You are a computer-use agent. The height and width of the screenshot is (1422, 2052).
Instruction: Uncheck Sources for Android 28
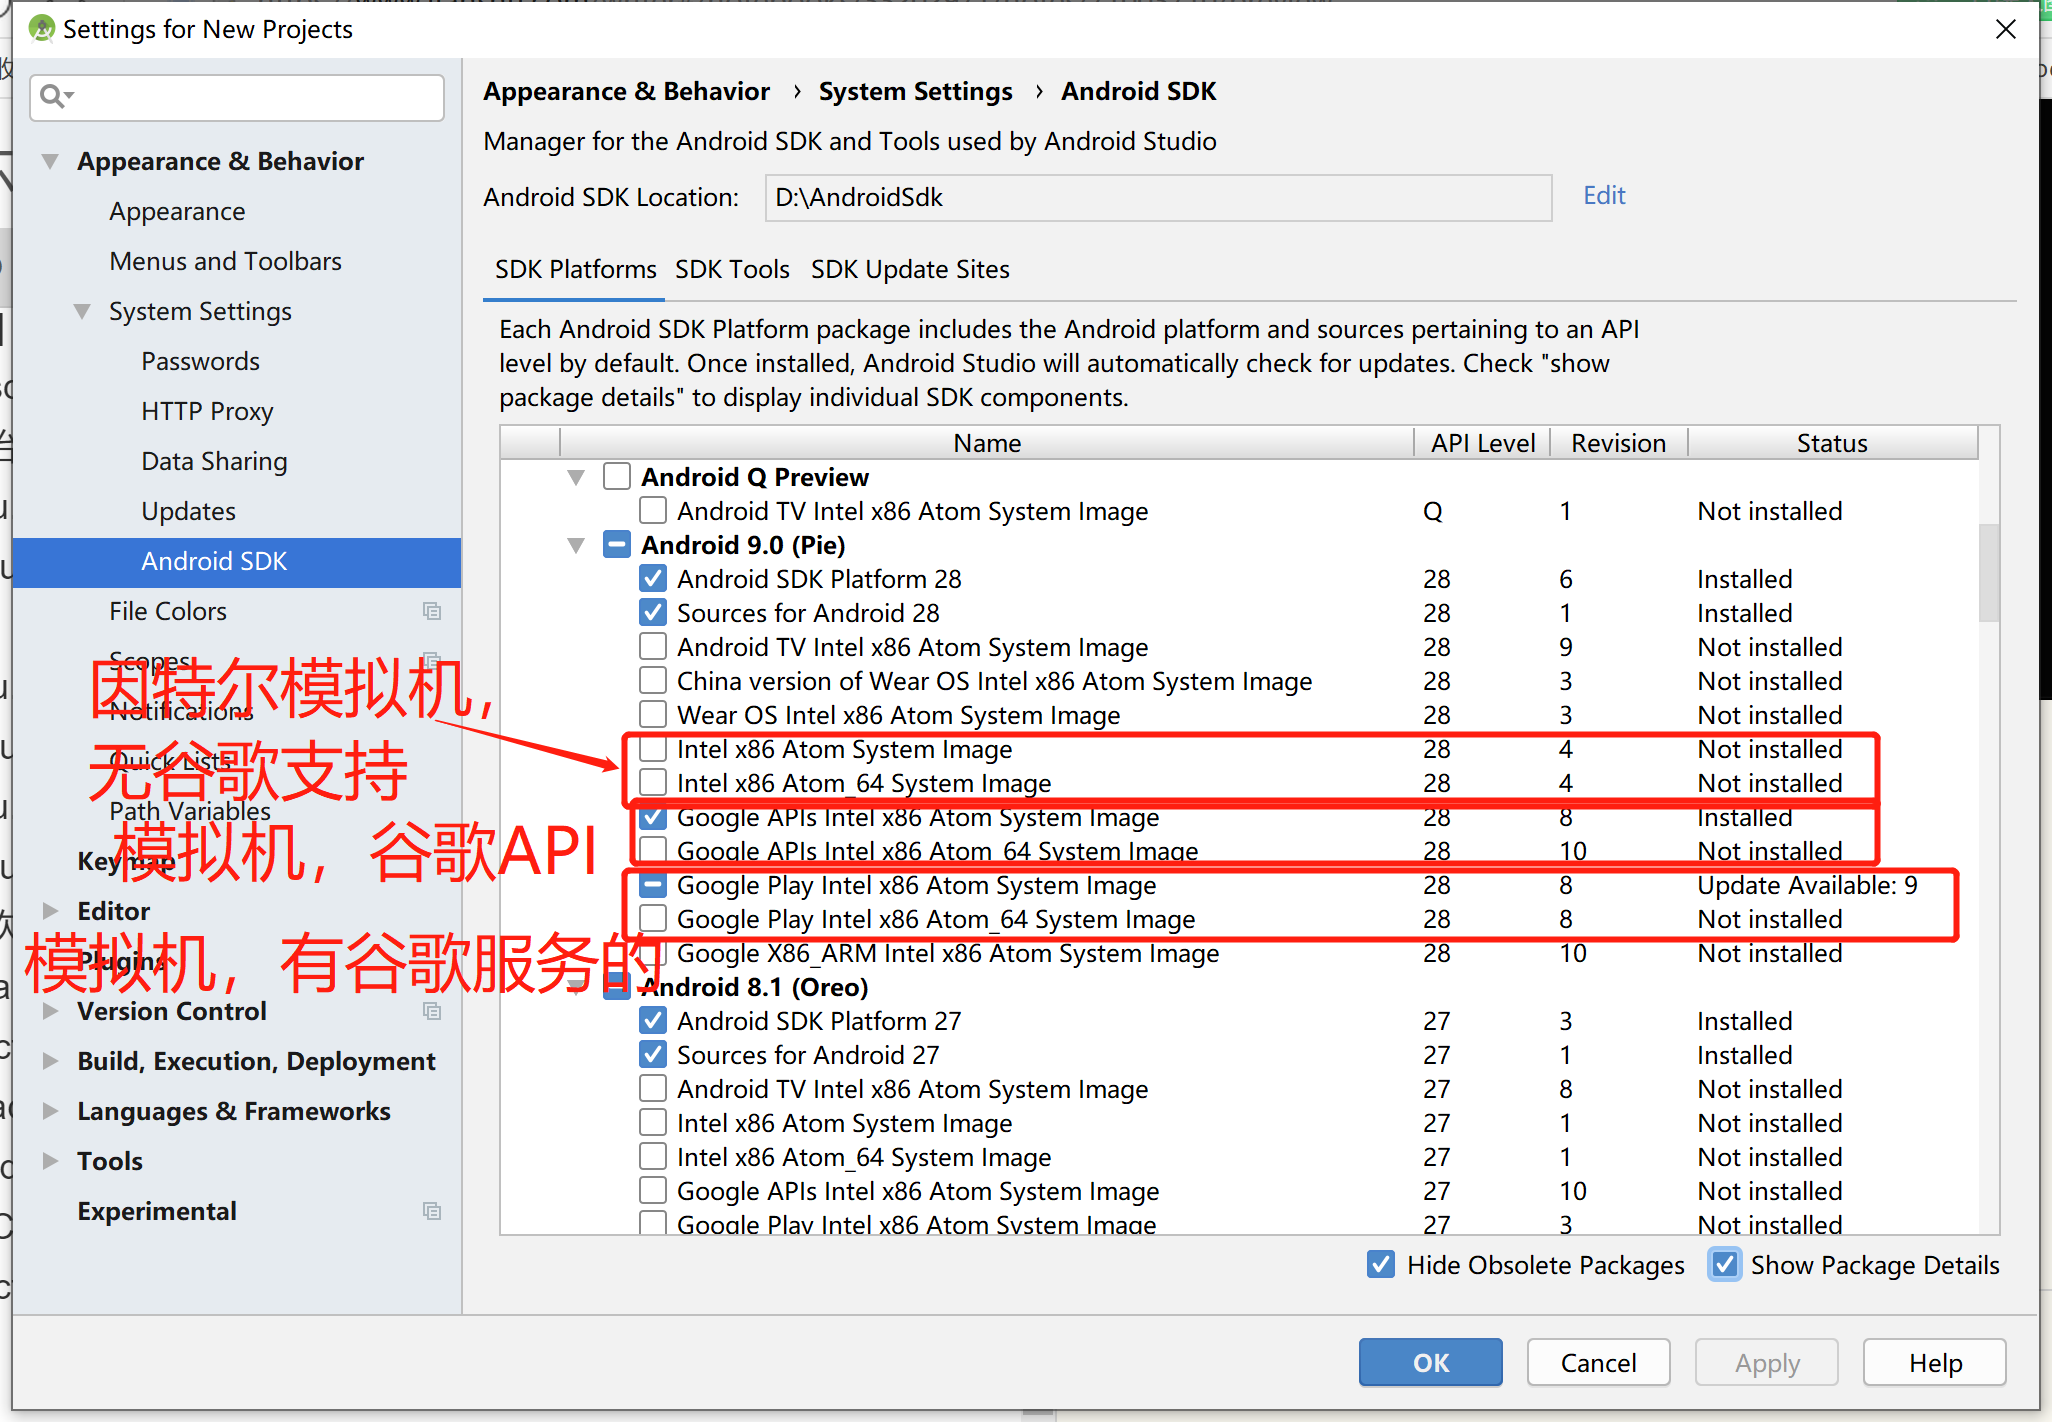coord(653,613)
